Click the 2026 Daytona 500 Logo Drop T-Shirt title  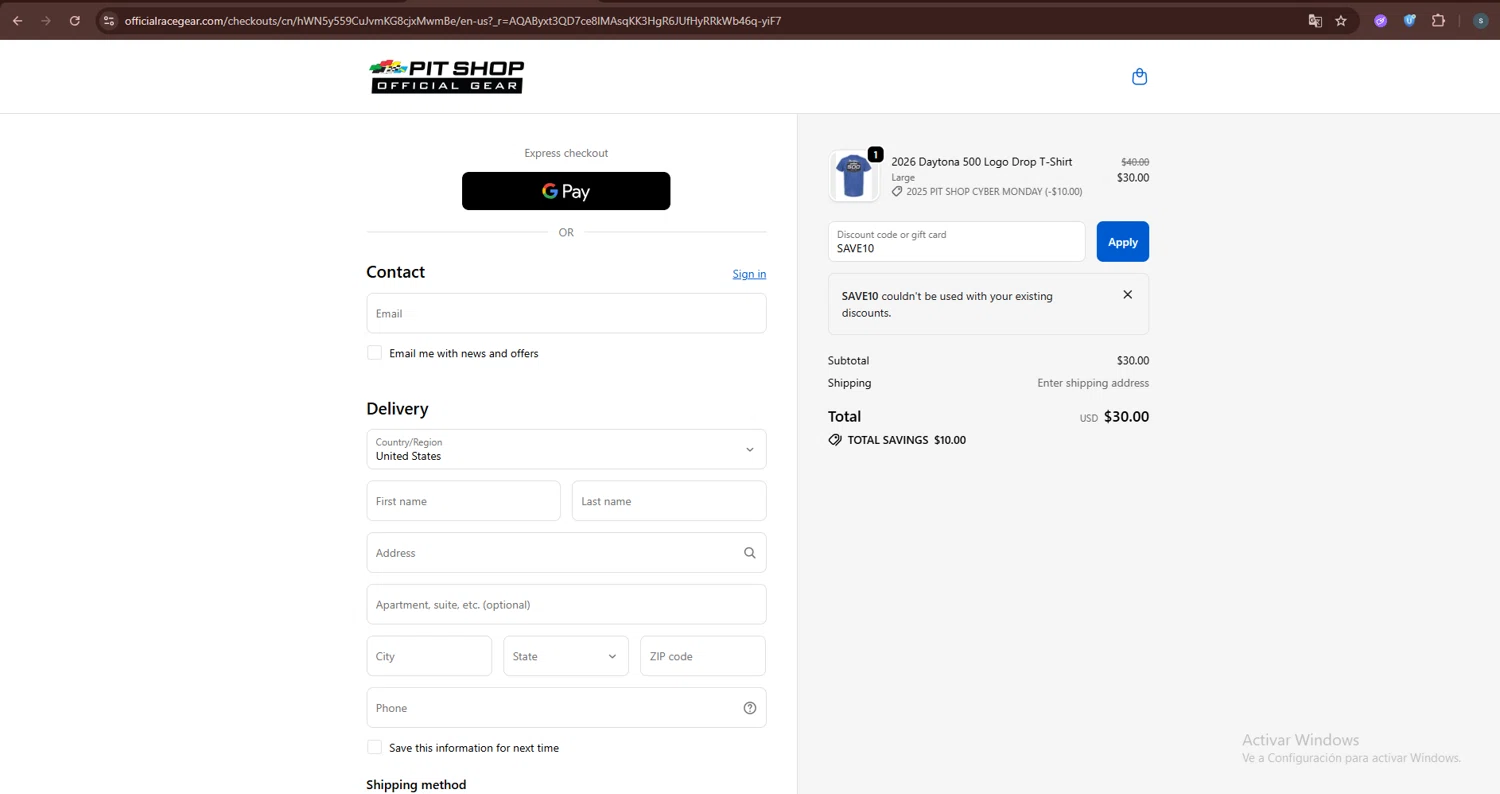click(982, 162)
